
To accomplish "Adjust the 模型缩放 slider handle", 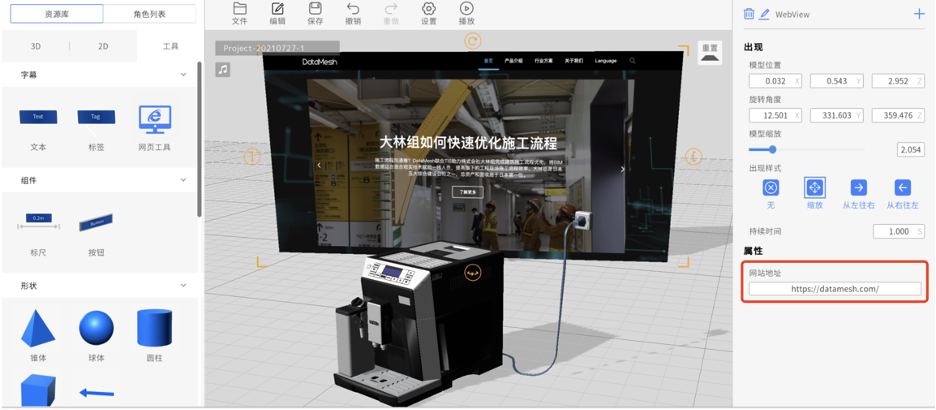I will click(x=772, y=149).
